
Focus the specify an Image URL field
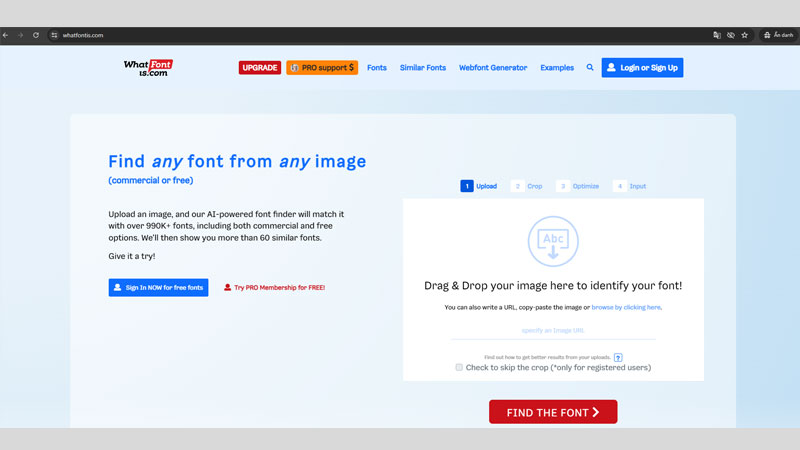click(553, 331)
